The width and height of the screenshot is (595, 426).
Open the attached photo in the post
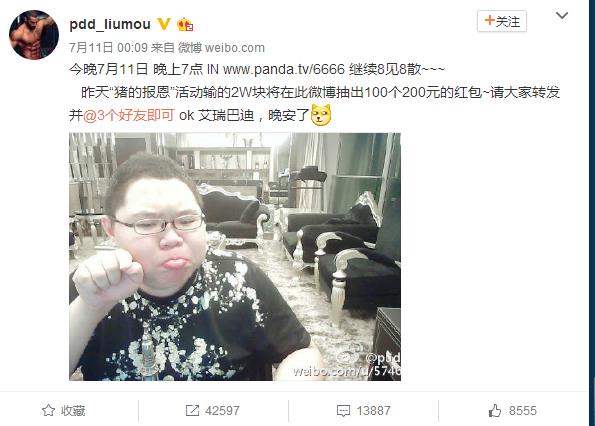click(x=235, y=256)
